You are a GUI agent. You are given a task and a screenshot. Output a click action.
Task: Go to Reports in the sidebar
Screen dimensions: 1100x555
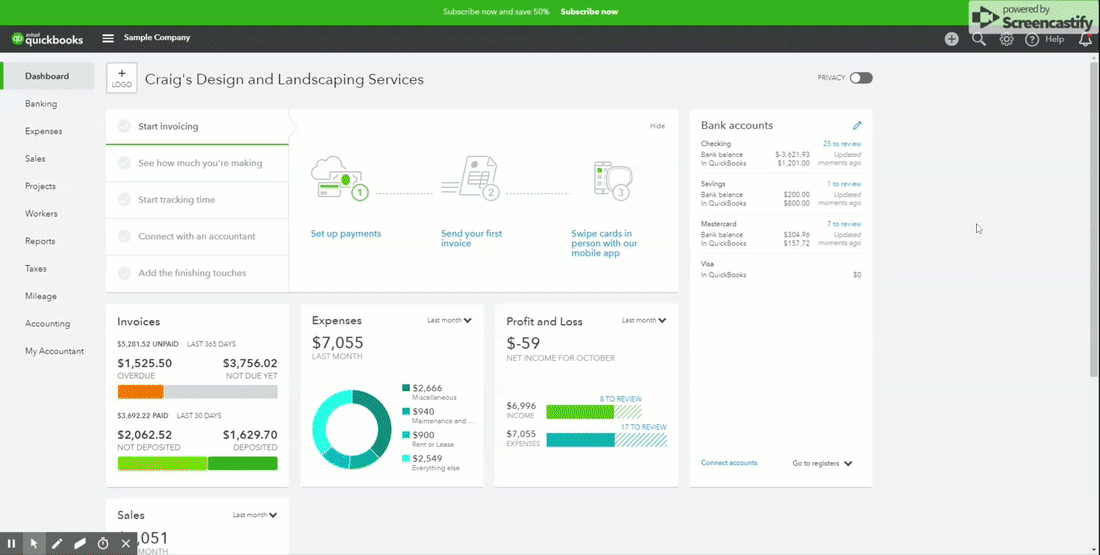point(41,241)
